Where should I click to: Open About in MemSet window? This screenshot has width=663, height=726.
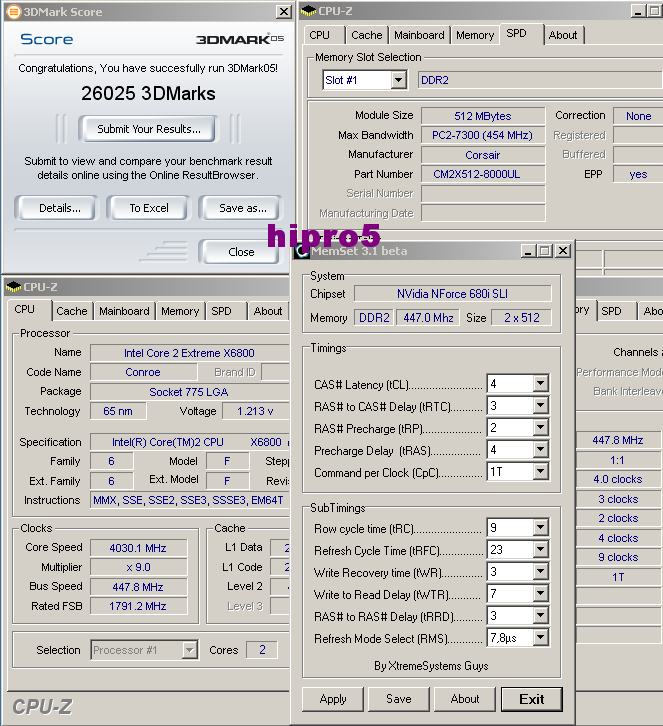(465, 699)
